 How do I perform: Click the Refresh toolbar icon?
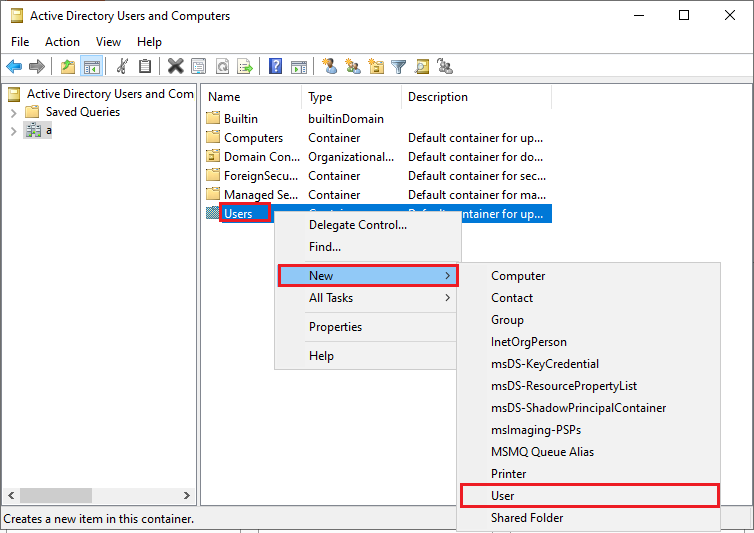(222, 66)
